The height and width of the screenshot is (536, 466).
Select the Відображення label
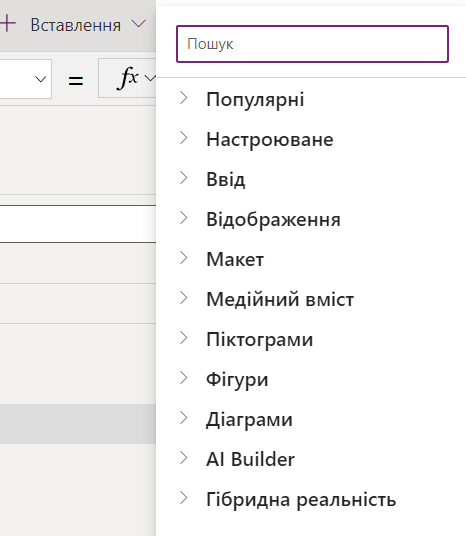tap(273, 219)
